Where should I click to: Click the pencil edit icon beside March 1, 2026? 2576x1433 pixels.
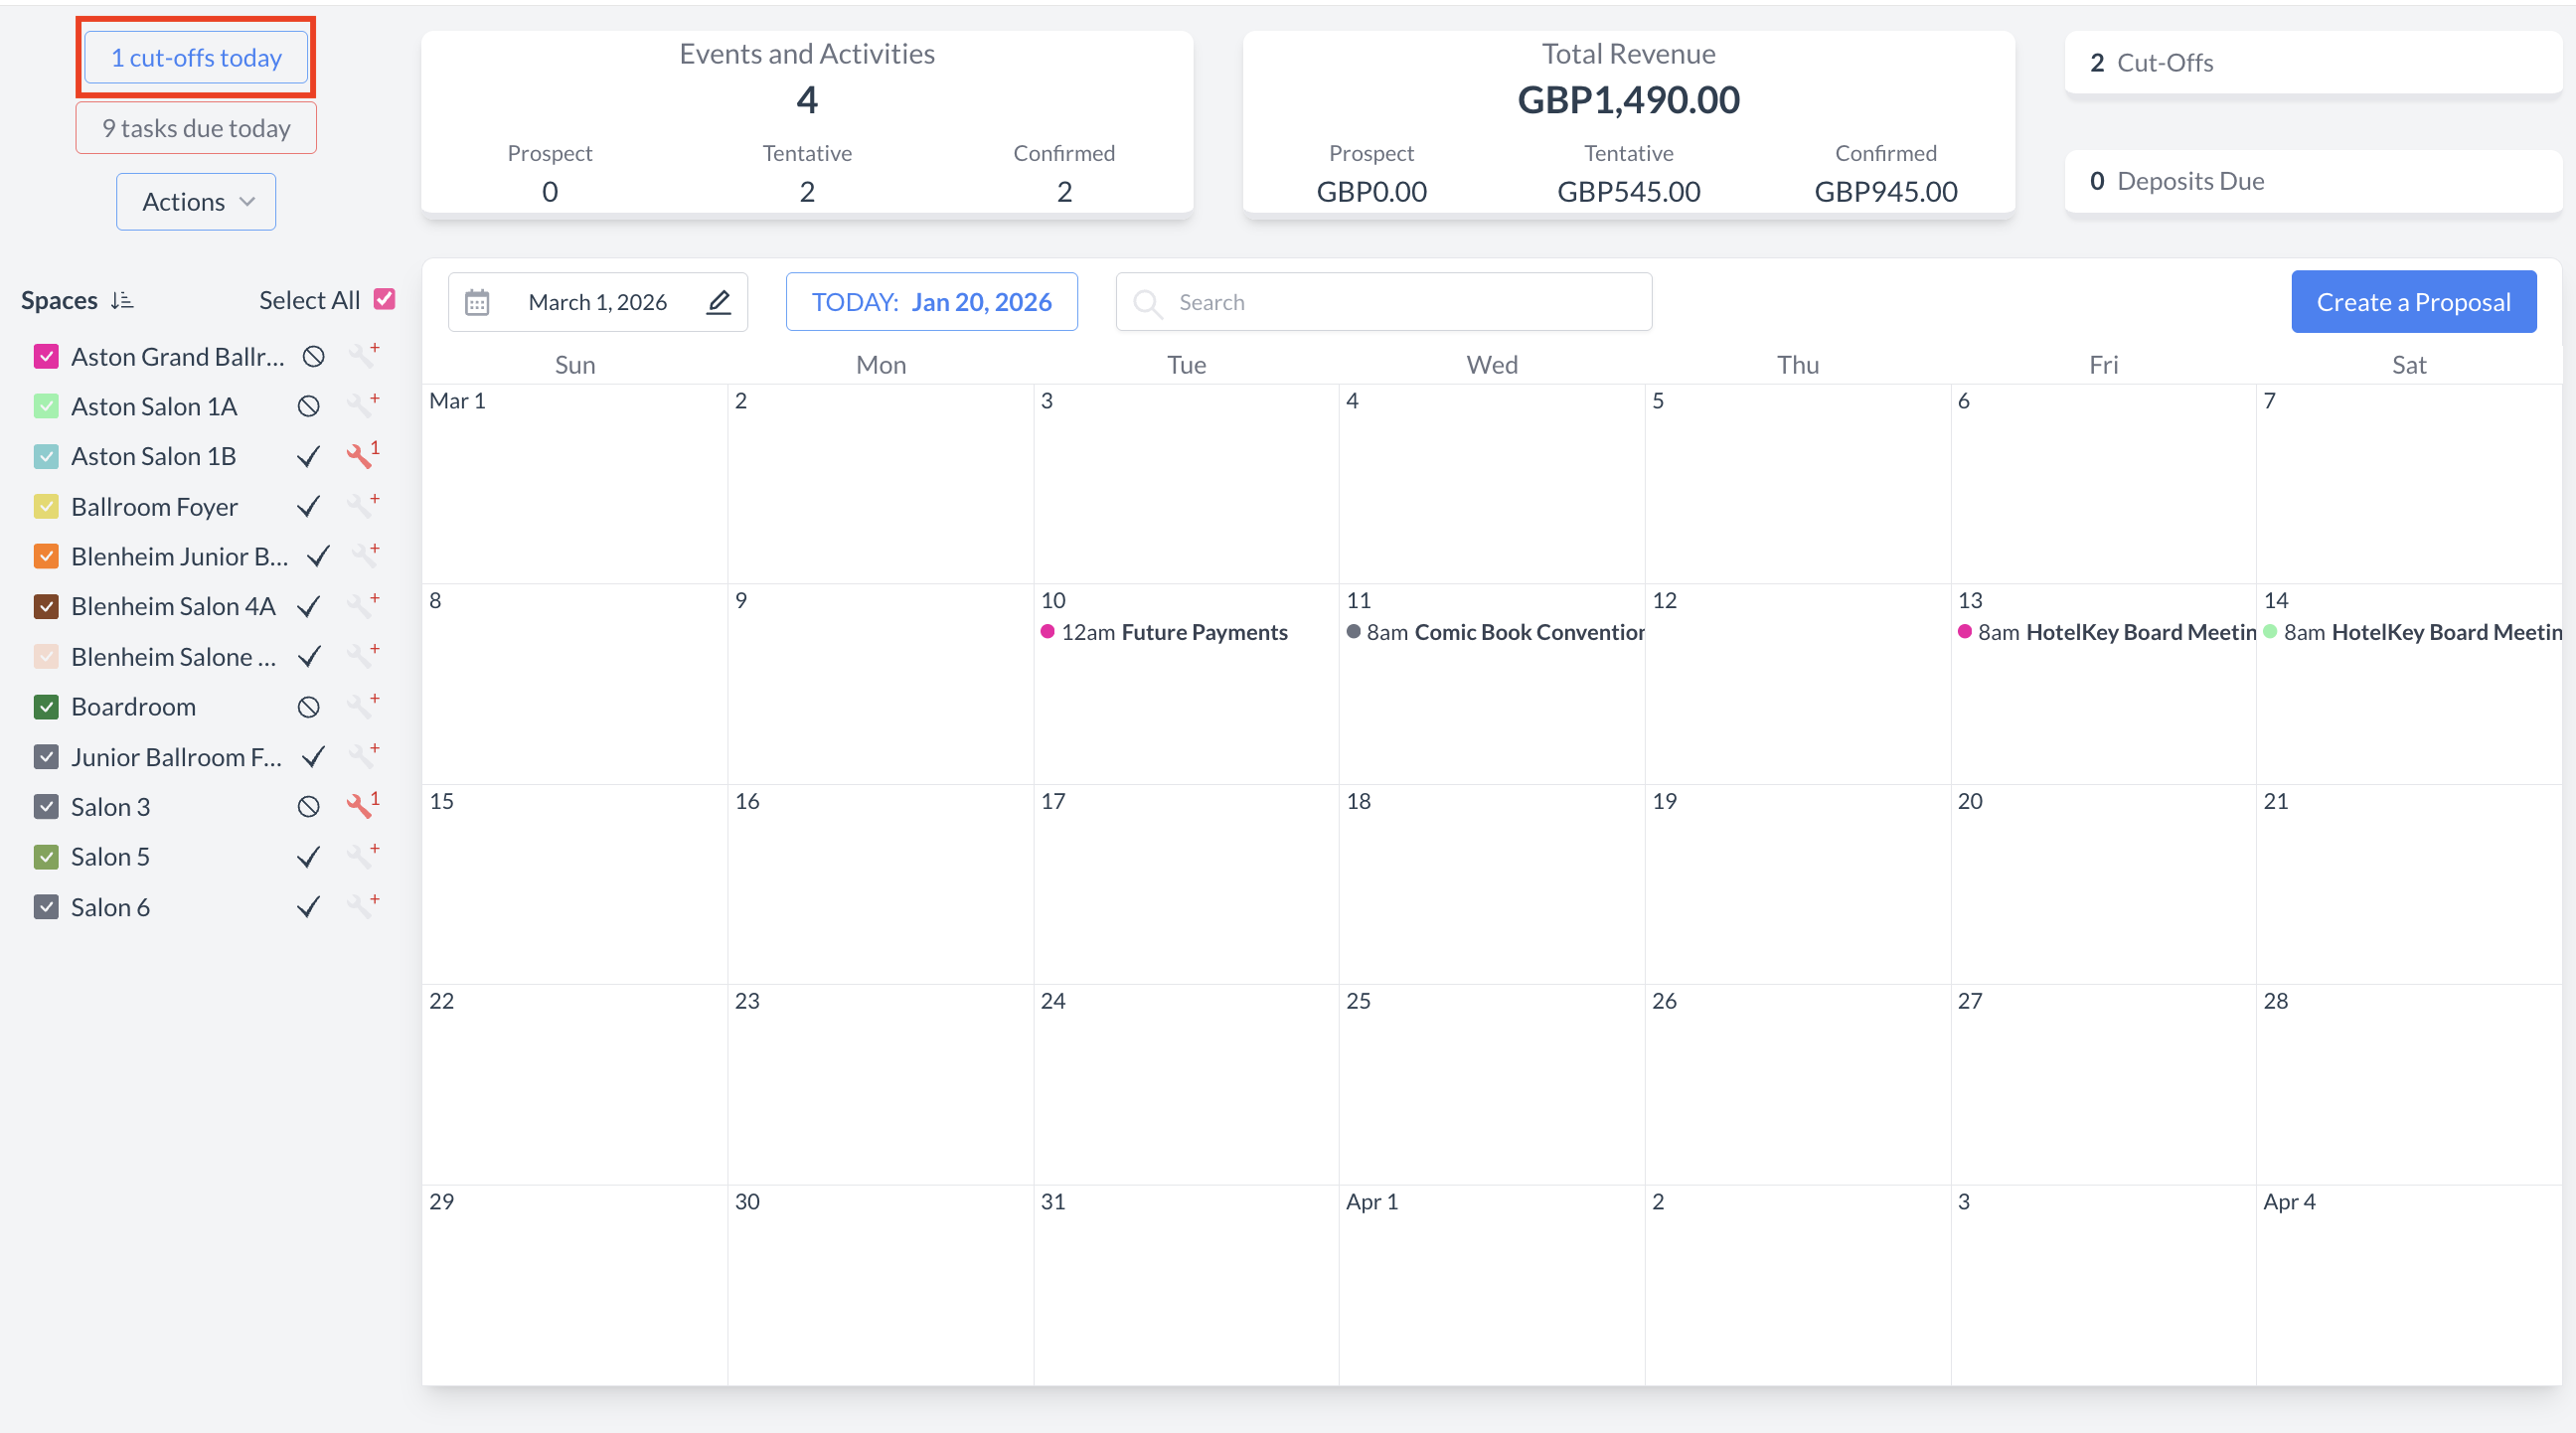(718, 302)
